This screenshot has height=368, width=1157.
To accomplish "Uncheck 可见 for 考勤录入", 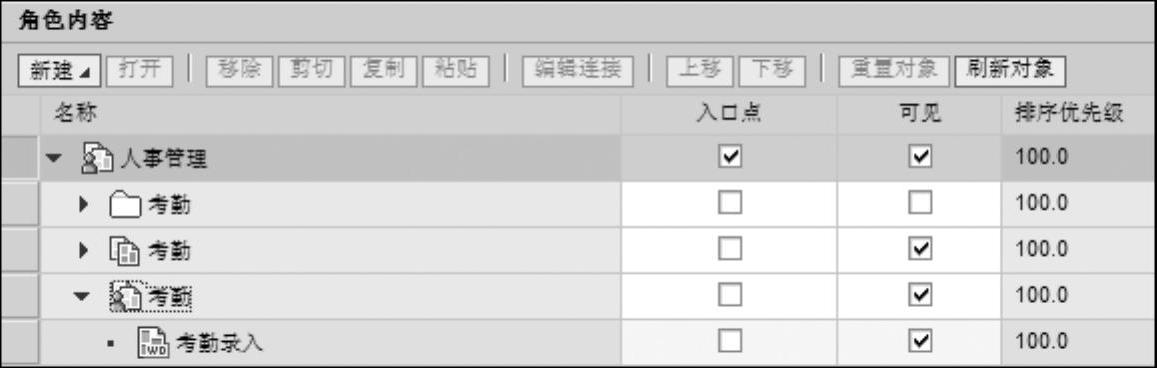I will point(920,341).
